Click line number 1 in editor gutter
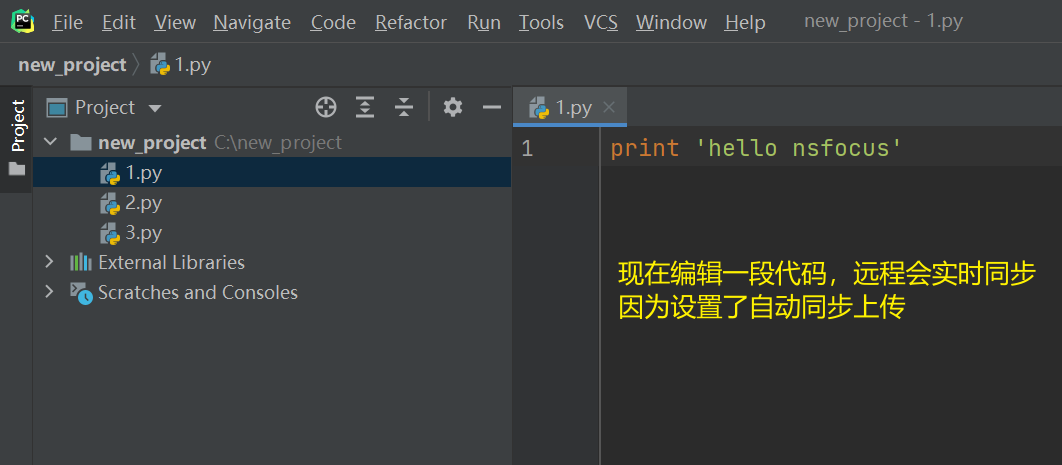Viewport: 1062px width, 465px height. (527, 149)
